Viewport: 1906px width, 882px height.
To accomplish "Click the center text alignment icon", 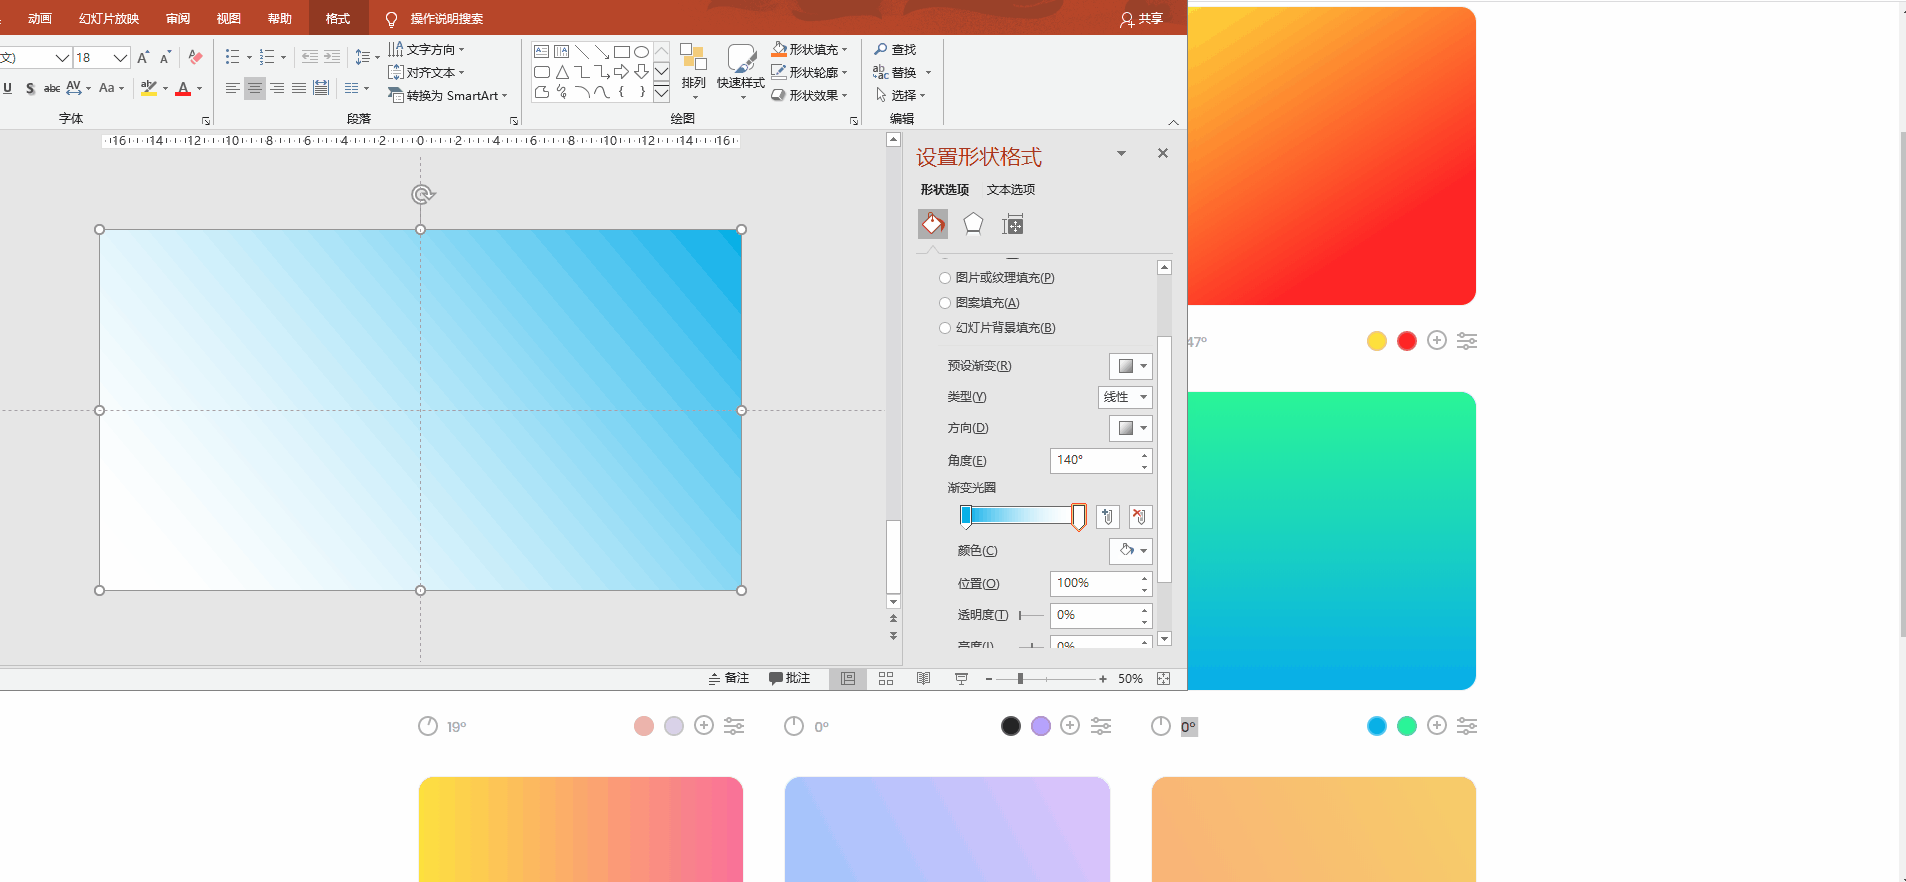I will point(254,89).
